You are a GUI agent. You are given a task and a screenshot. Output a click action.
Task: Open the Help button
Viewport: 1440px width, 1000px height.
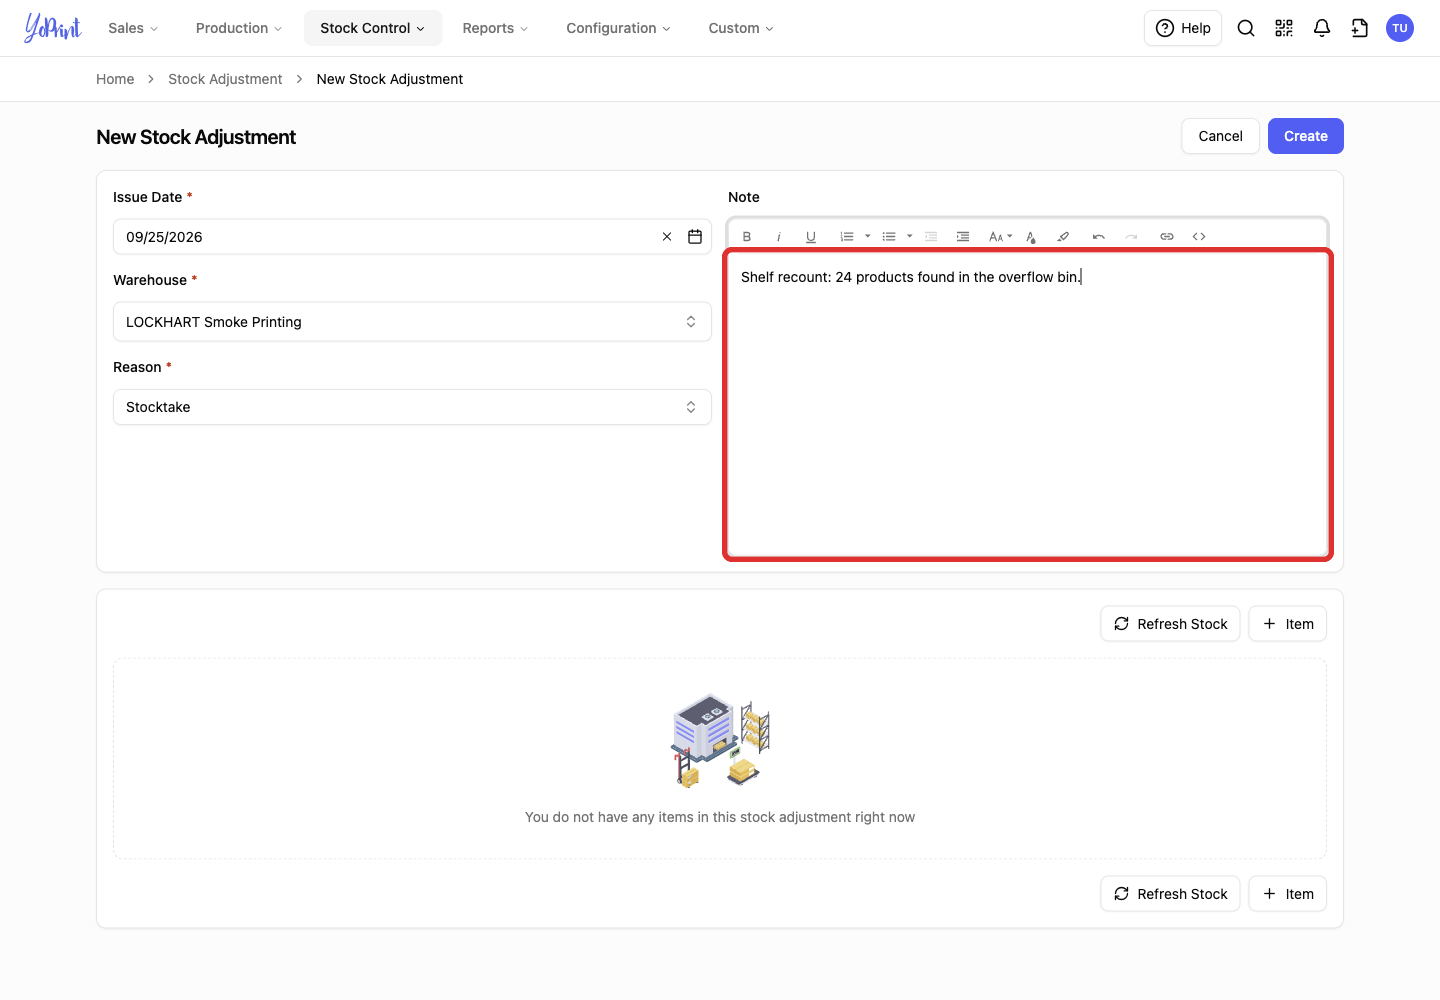[1183, 28]
